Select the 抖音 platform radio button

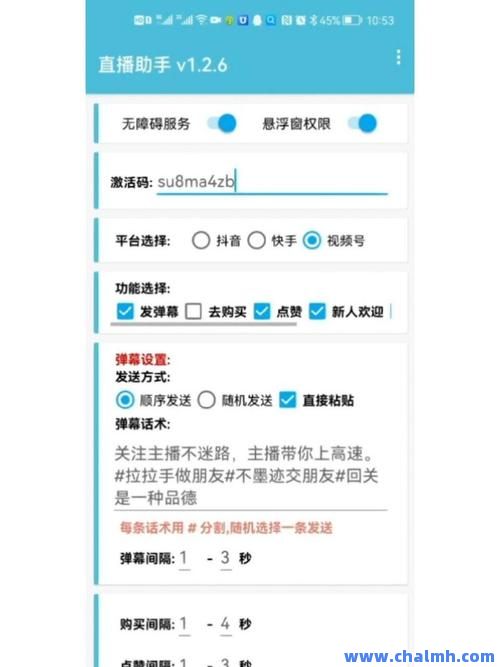coord(201,240)
